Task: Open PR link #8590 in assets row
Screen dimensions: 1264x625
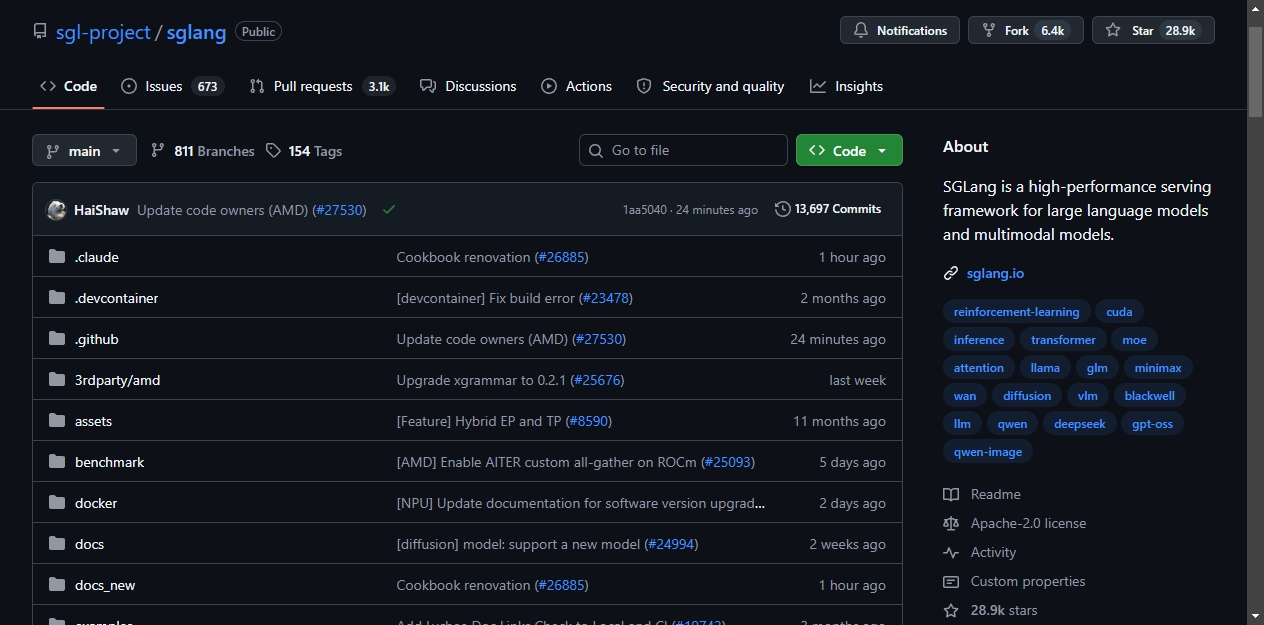Action: click(x=588, y=421)
